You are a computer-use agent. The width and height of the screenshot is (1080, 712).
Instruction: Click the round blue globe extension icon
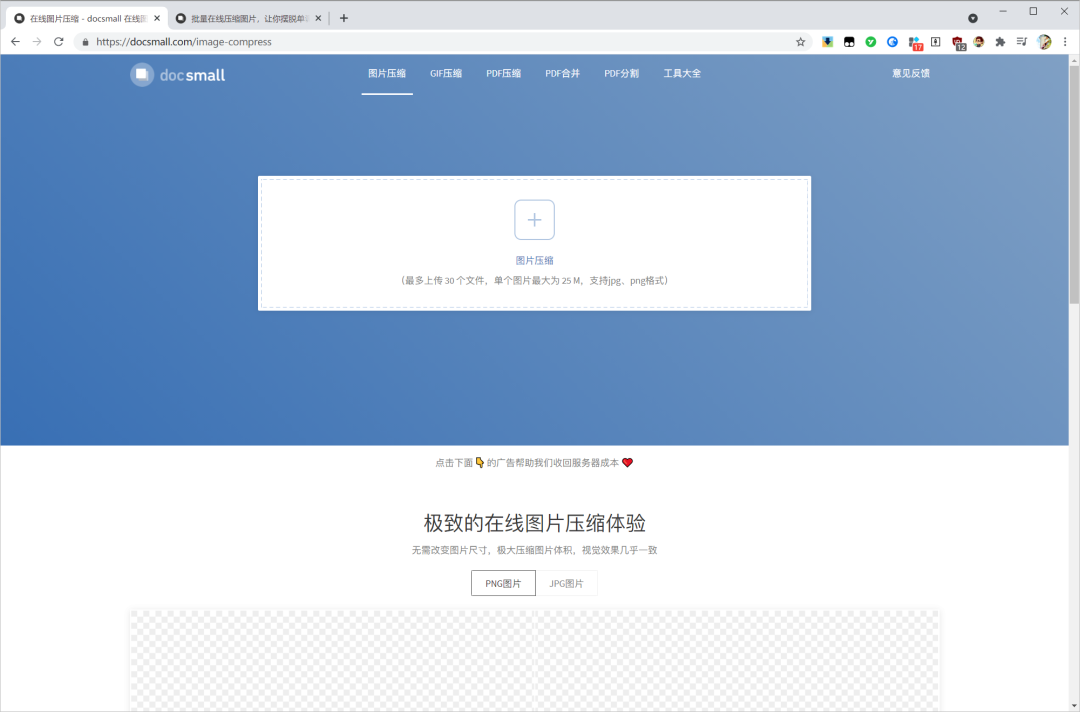(893, 41)
